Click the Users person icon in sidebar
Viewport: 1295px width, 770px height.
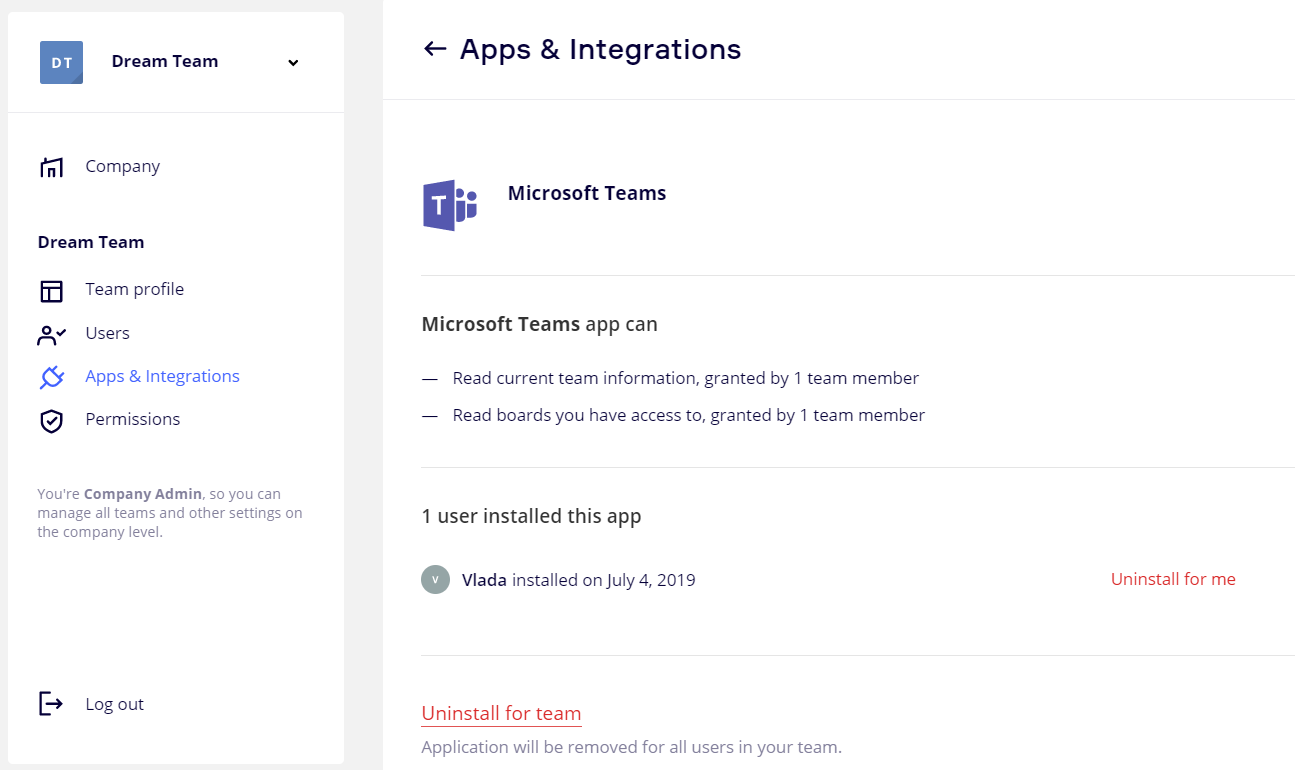[x=51, y=334]
